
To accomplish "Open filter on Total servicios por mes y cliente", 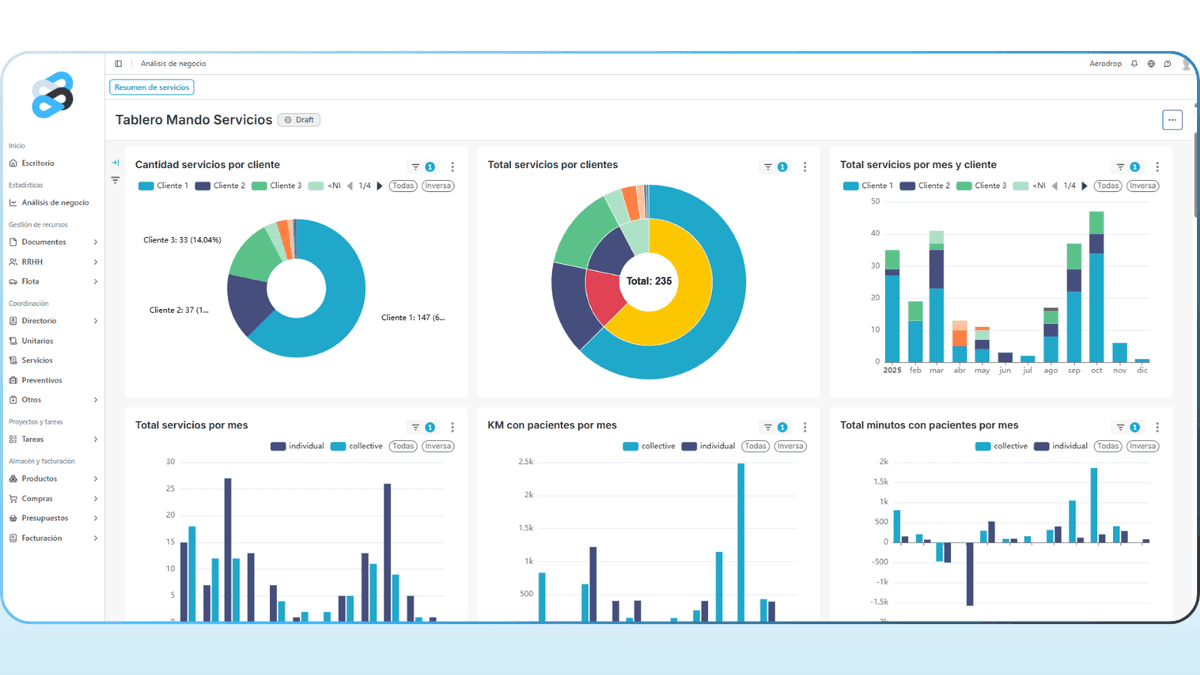I will [1127, 167].
